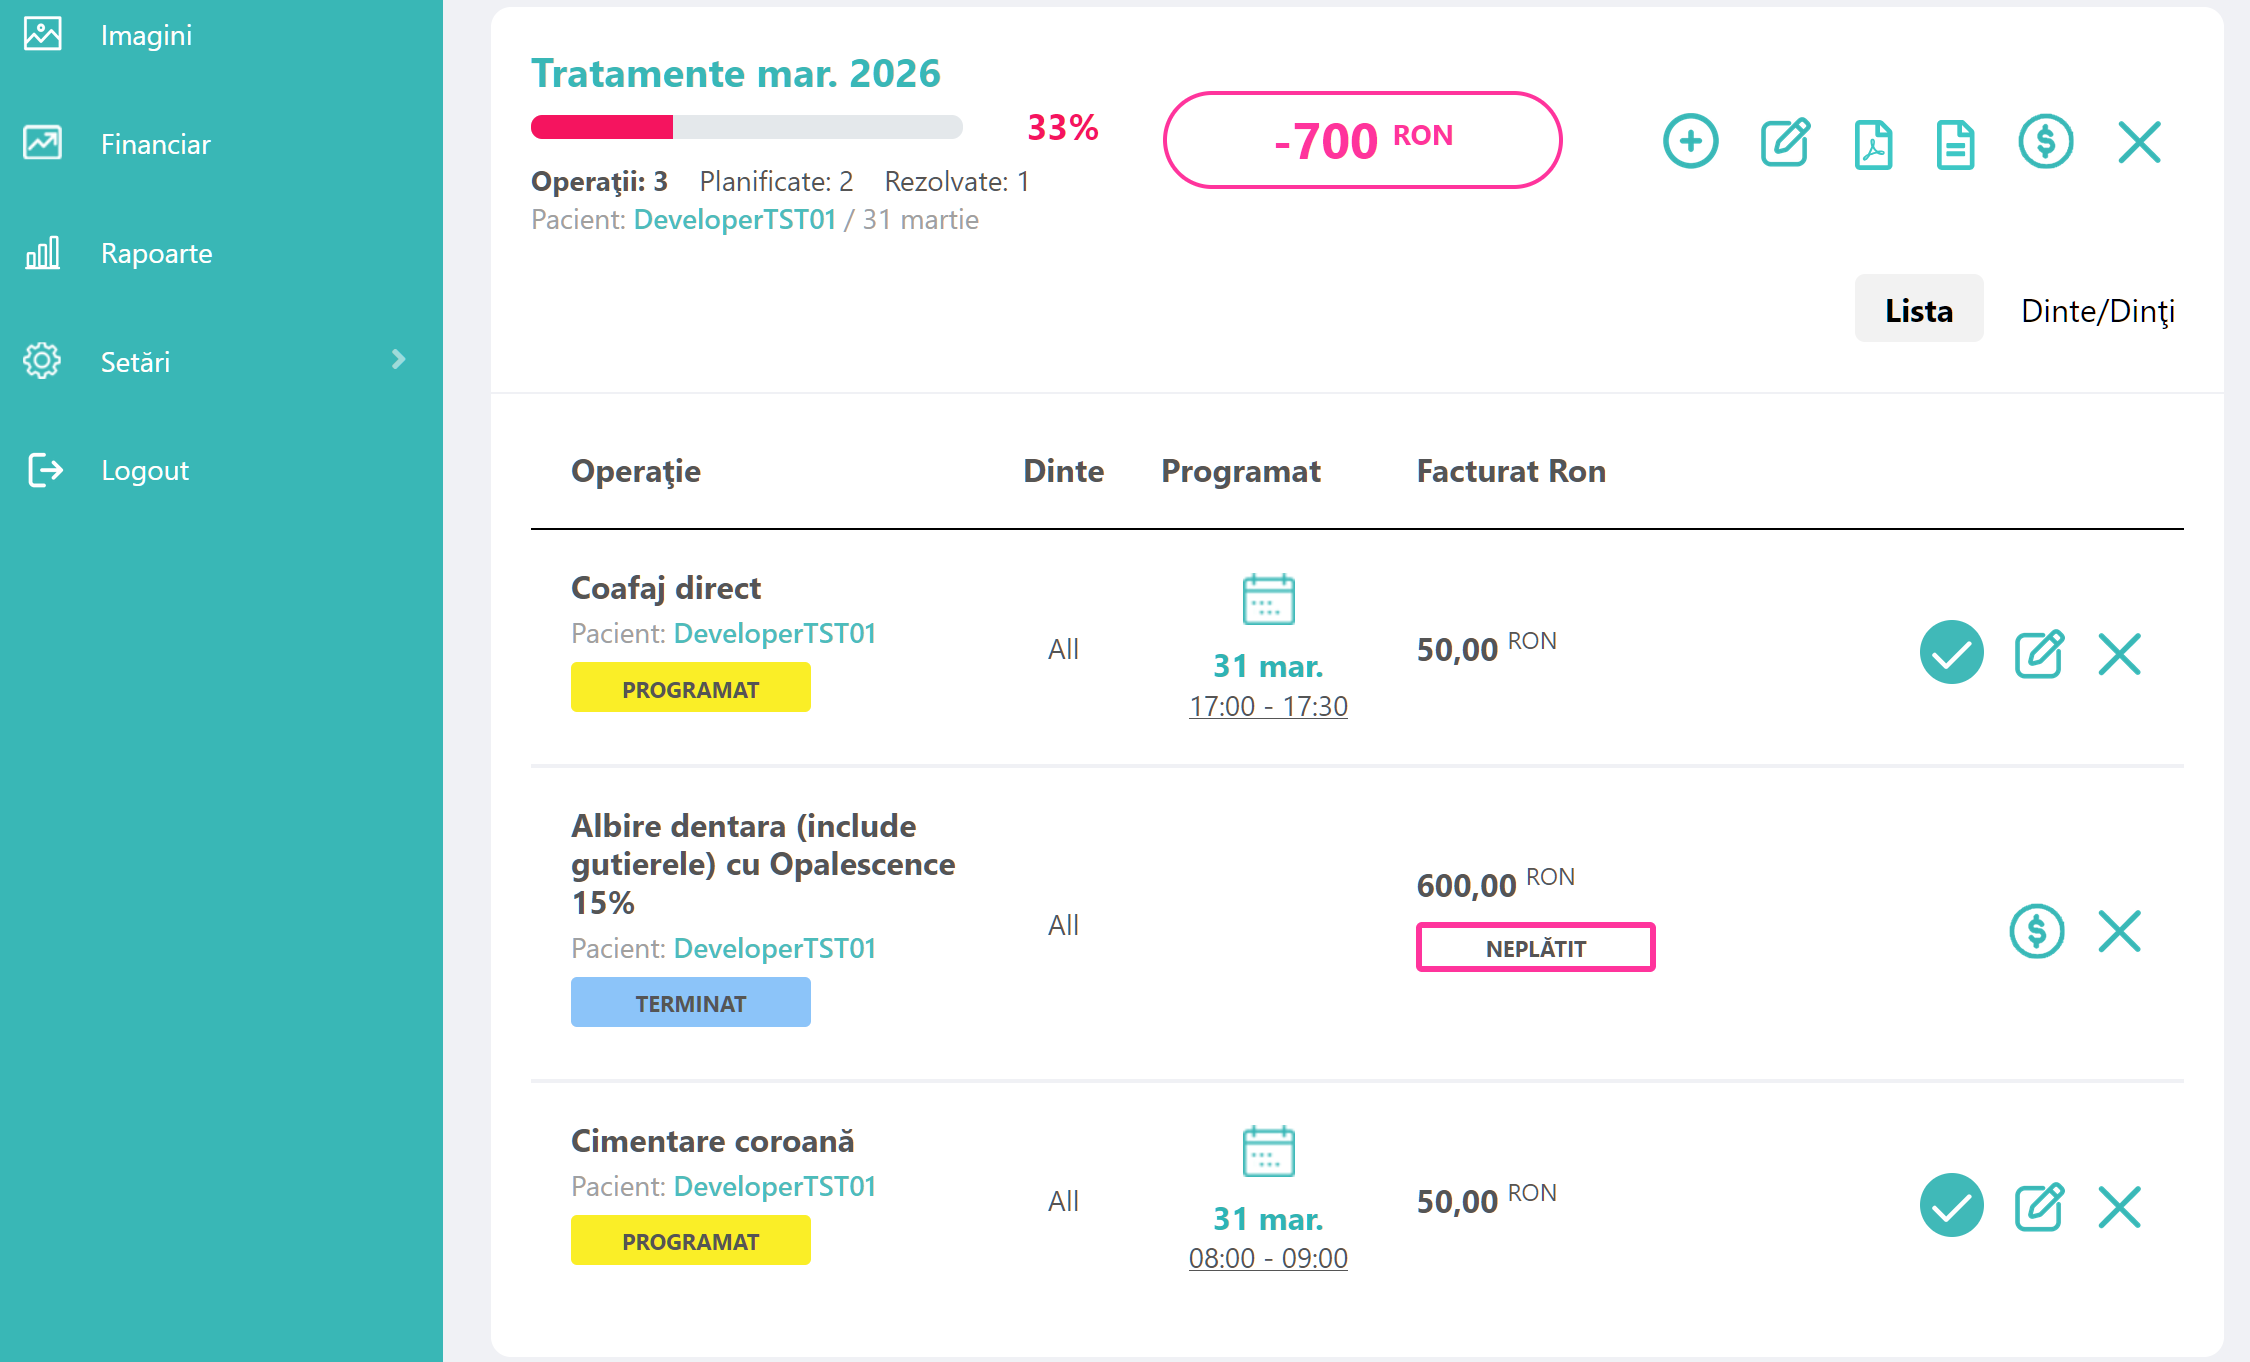The image size is (2250, 1362).
Task: Open the treatment document icon in the header
Action: click(1957, 142)
